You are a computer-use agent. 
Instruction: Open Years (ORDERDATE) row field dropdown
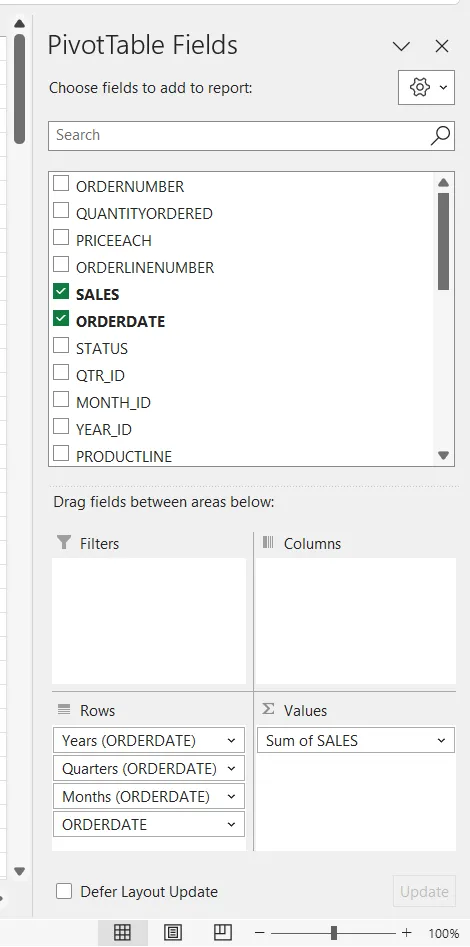(x=231, y=740)
